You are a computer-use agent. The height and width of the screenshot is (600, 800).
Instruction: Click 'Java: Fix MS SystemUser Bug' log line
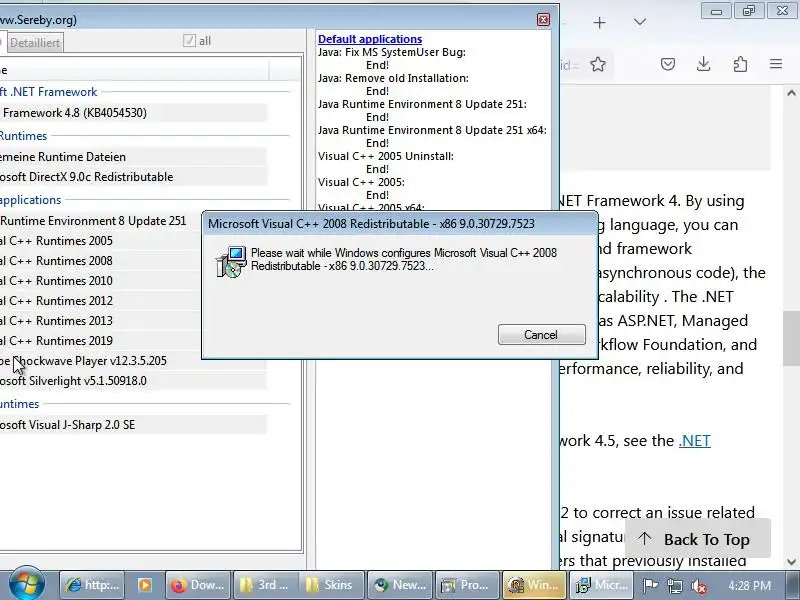click(x=391, y=52)
